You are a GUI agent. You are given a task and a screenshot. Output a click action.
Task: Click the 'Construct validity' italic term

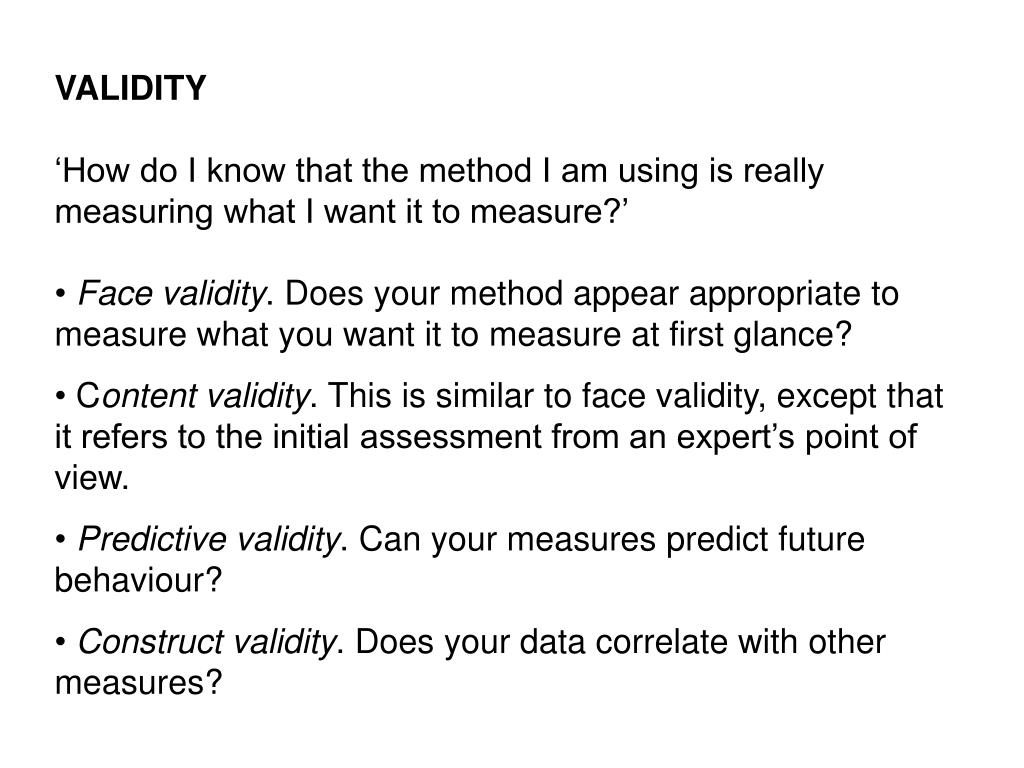point(206,642)
